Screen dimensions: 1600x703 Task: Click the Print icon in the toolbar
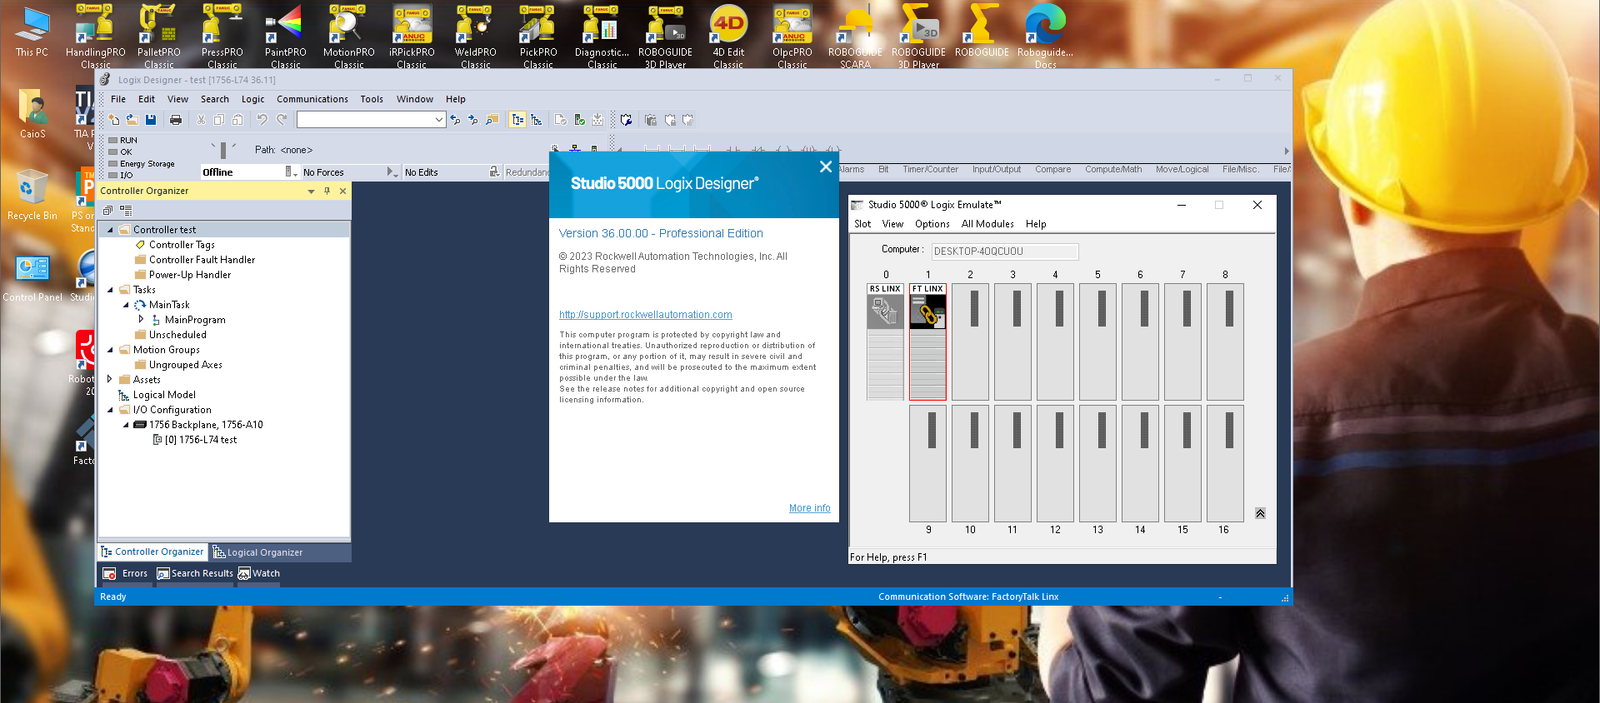[176, 120]
